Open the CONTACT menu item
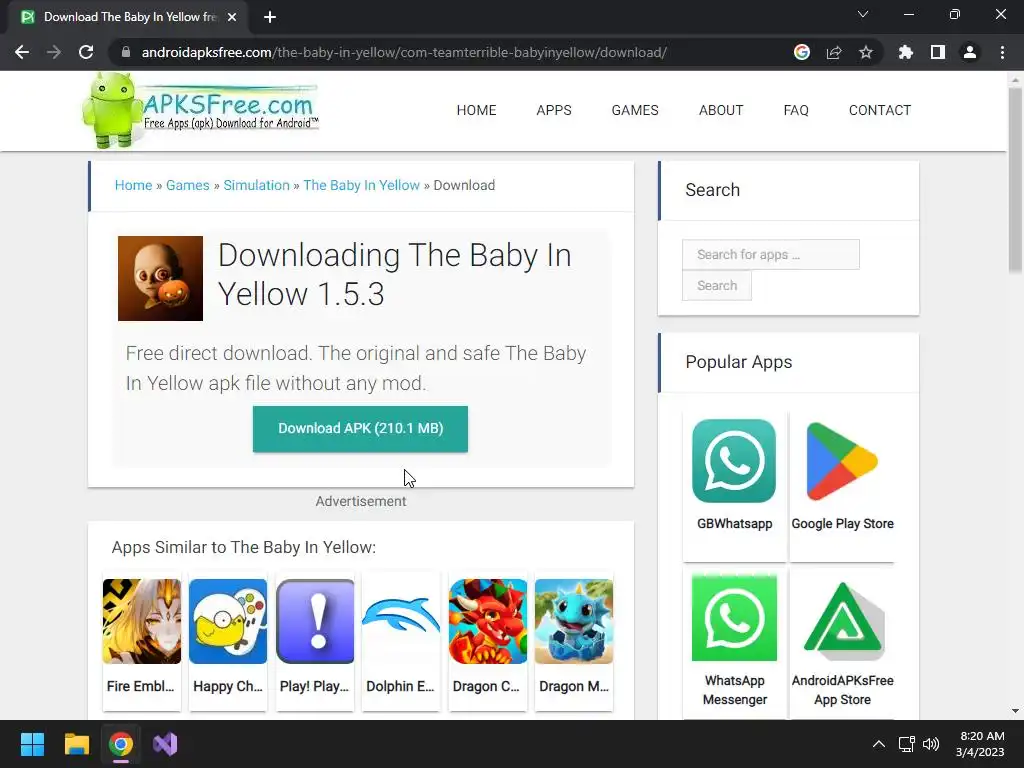Viewport: 1024px width, 768px height. pyautogui.click(x=880, y=110)
